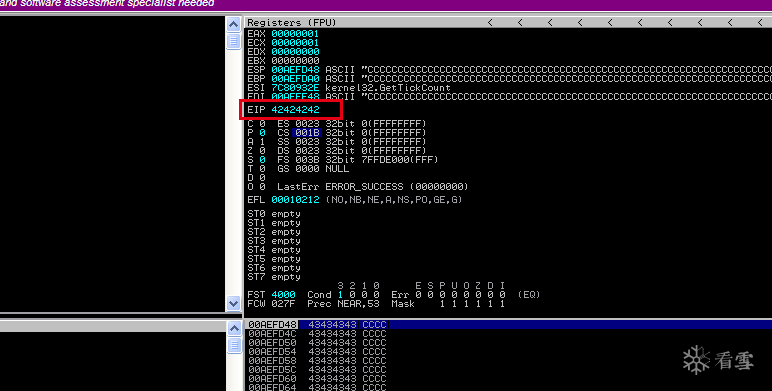Screen dimensions: 772x391
Task: Select highlighted stack row 00AEFD48
Action: click(508, 325)
